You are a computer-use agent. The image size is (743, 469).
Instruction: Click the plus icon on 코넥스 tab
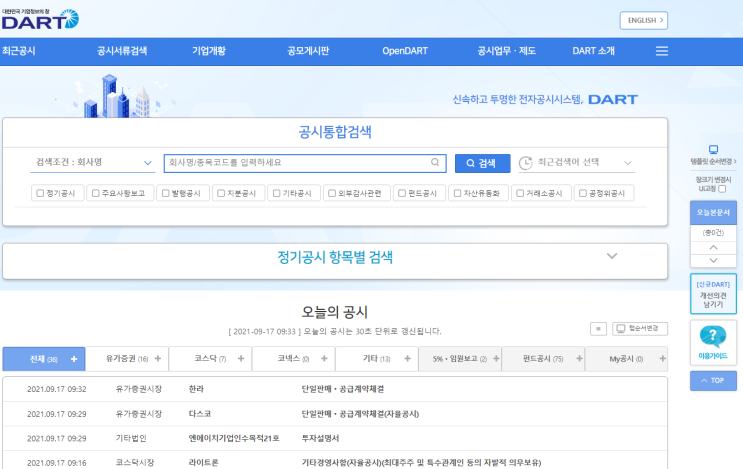tap(324, 359)
